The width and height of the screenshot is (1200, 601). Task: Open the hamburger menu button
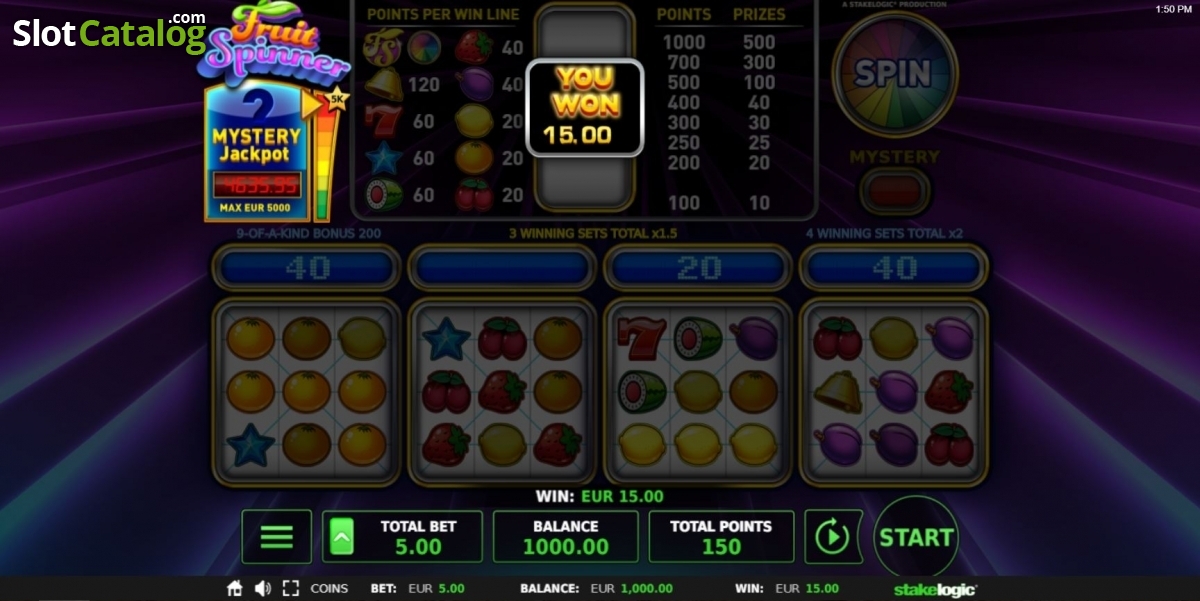[x=276, y=537]
